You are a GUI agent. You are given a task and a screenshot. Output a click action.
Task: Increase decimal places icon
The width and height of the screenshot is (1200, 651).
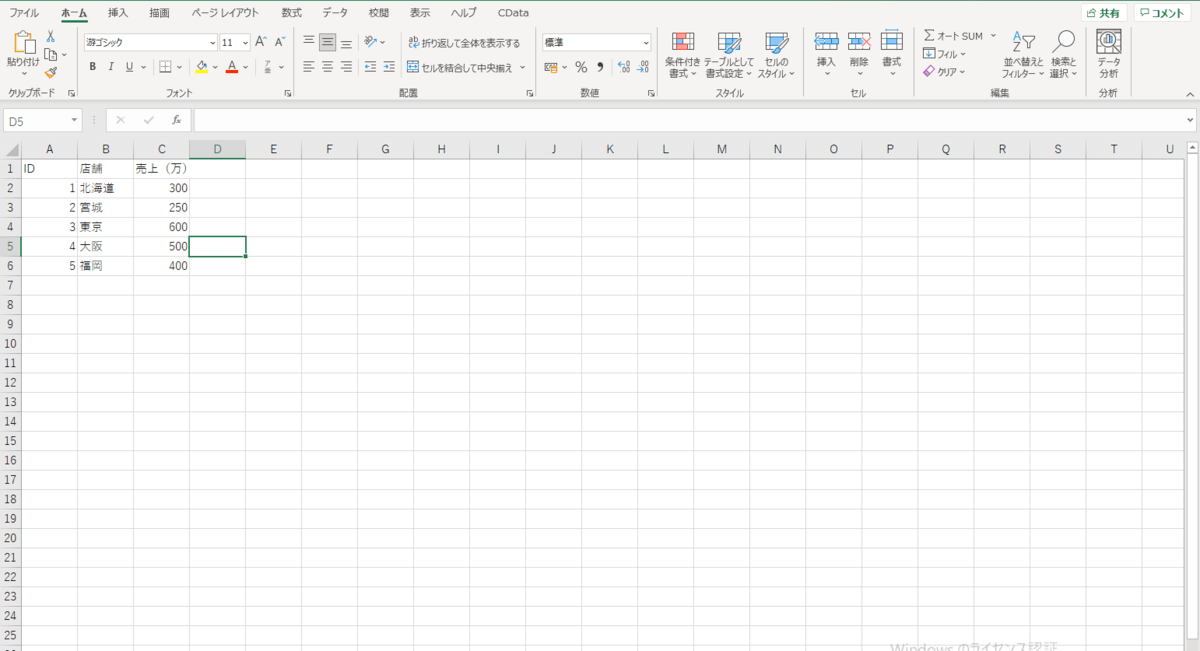[x=623, y=67]
